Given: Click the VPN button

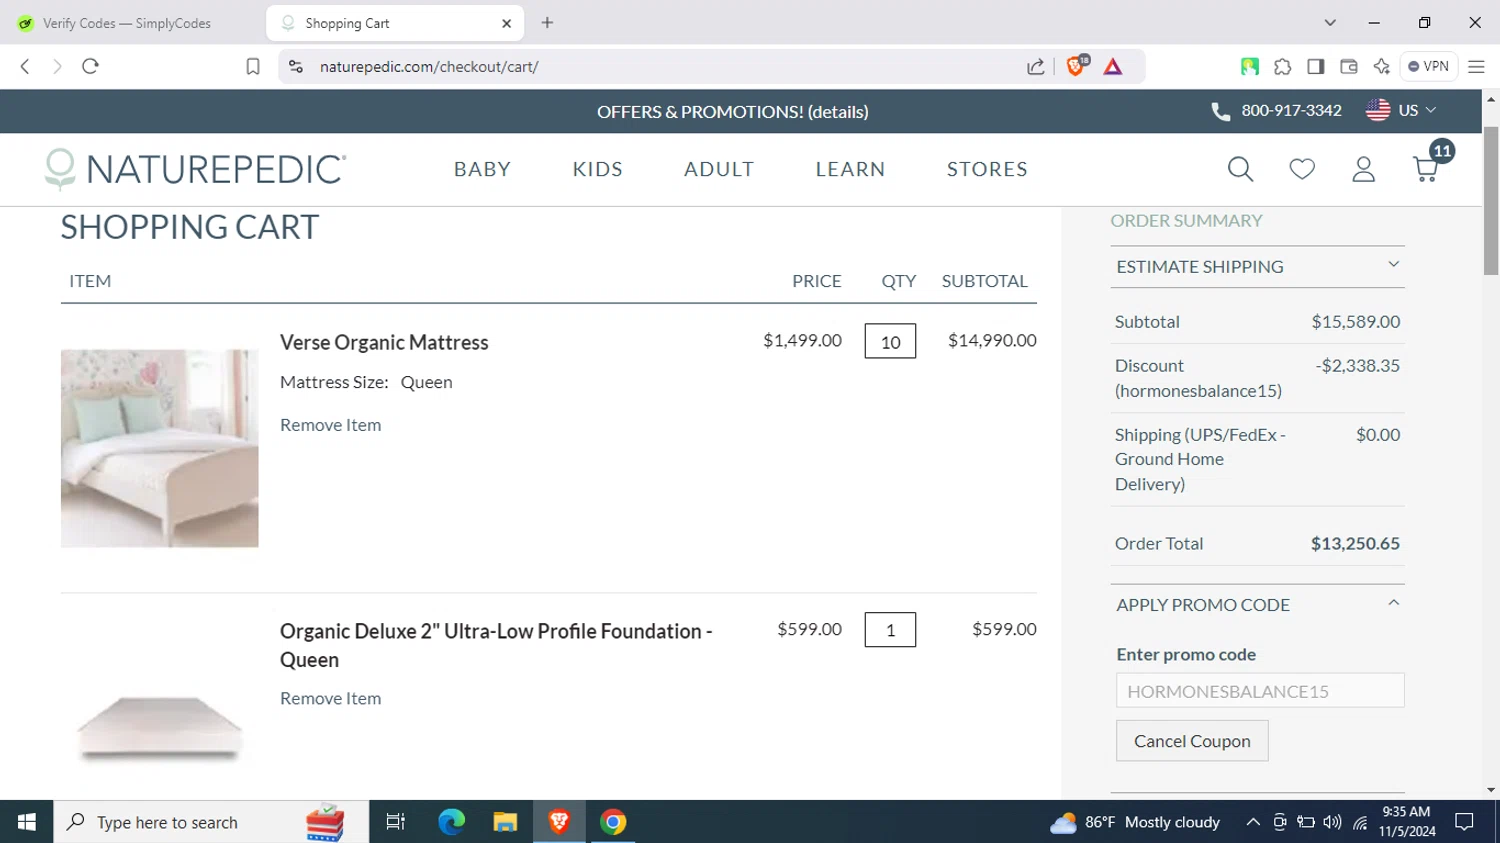Looking at the screenshot, I should coord(1428,66).
